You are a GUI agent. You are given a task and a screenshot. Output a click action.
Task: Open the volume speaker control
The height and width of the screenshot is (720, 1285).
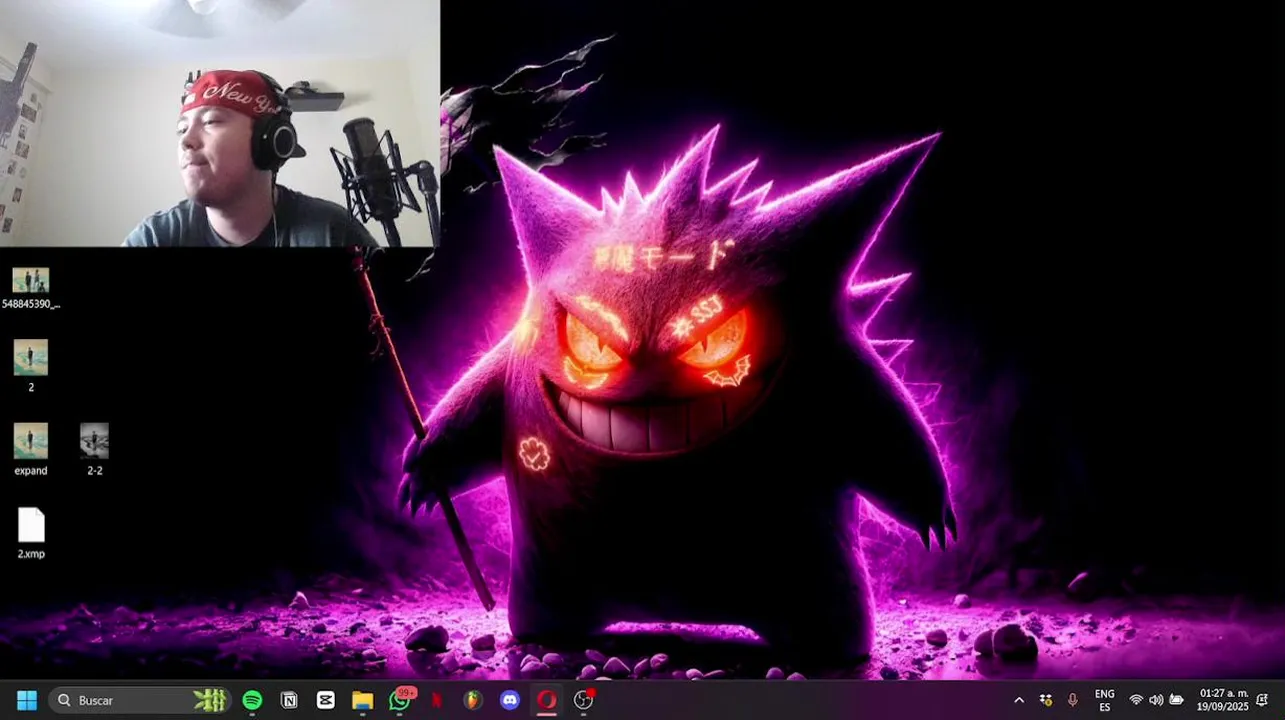[x=1156, y=701]
